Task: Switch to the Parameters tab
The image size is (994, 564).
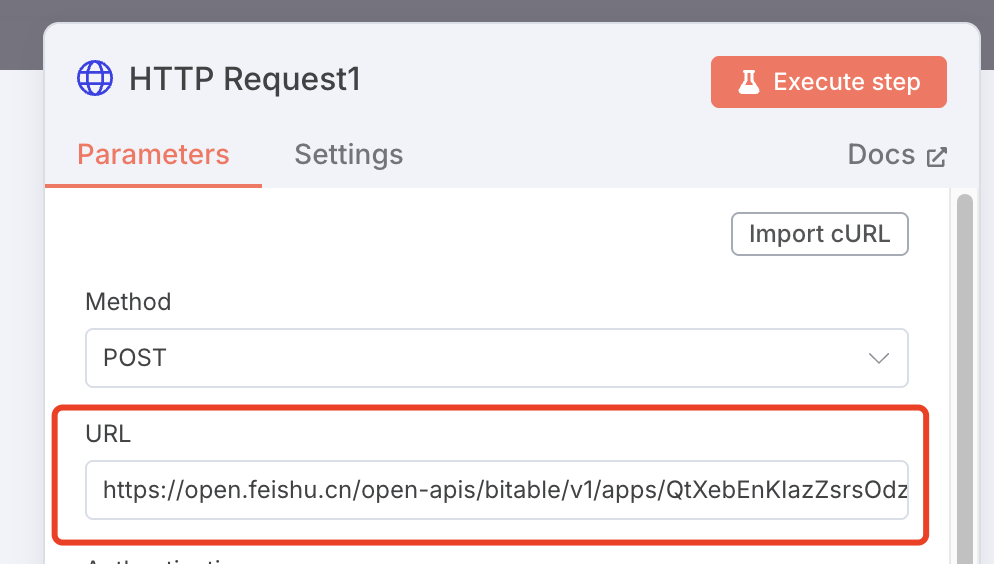Action: point(153,155)
